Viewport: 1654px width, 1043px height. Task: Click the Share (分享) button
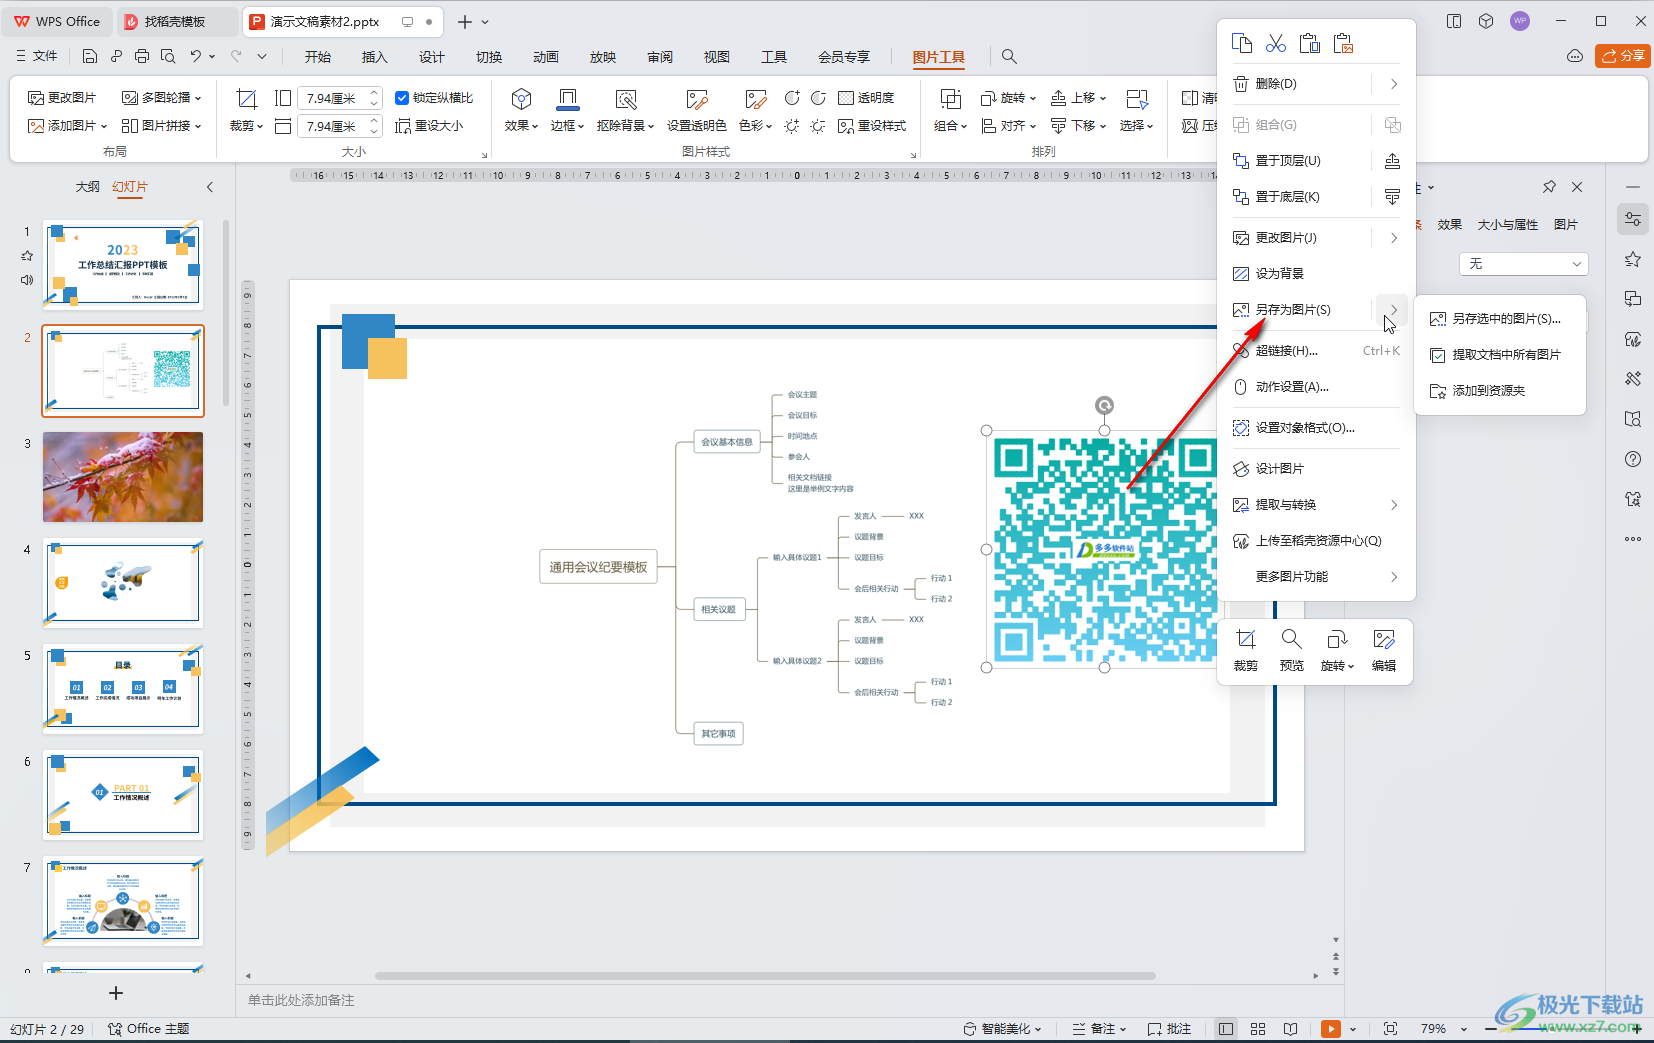(x=1622, y=56)
